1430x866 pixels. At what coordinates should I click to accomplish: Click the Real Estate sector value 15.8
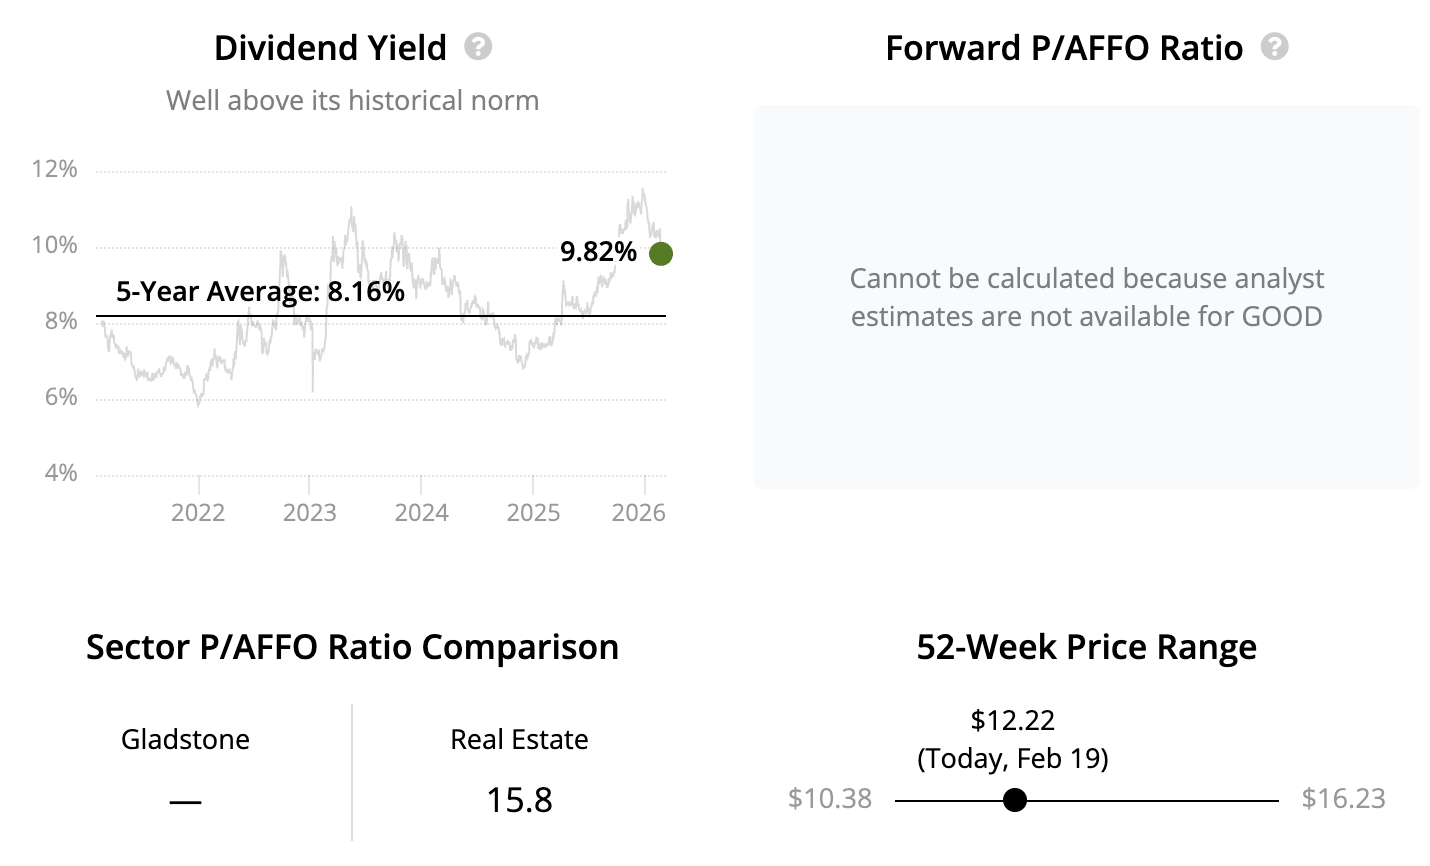click(x=519, y=800)
